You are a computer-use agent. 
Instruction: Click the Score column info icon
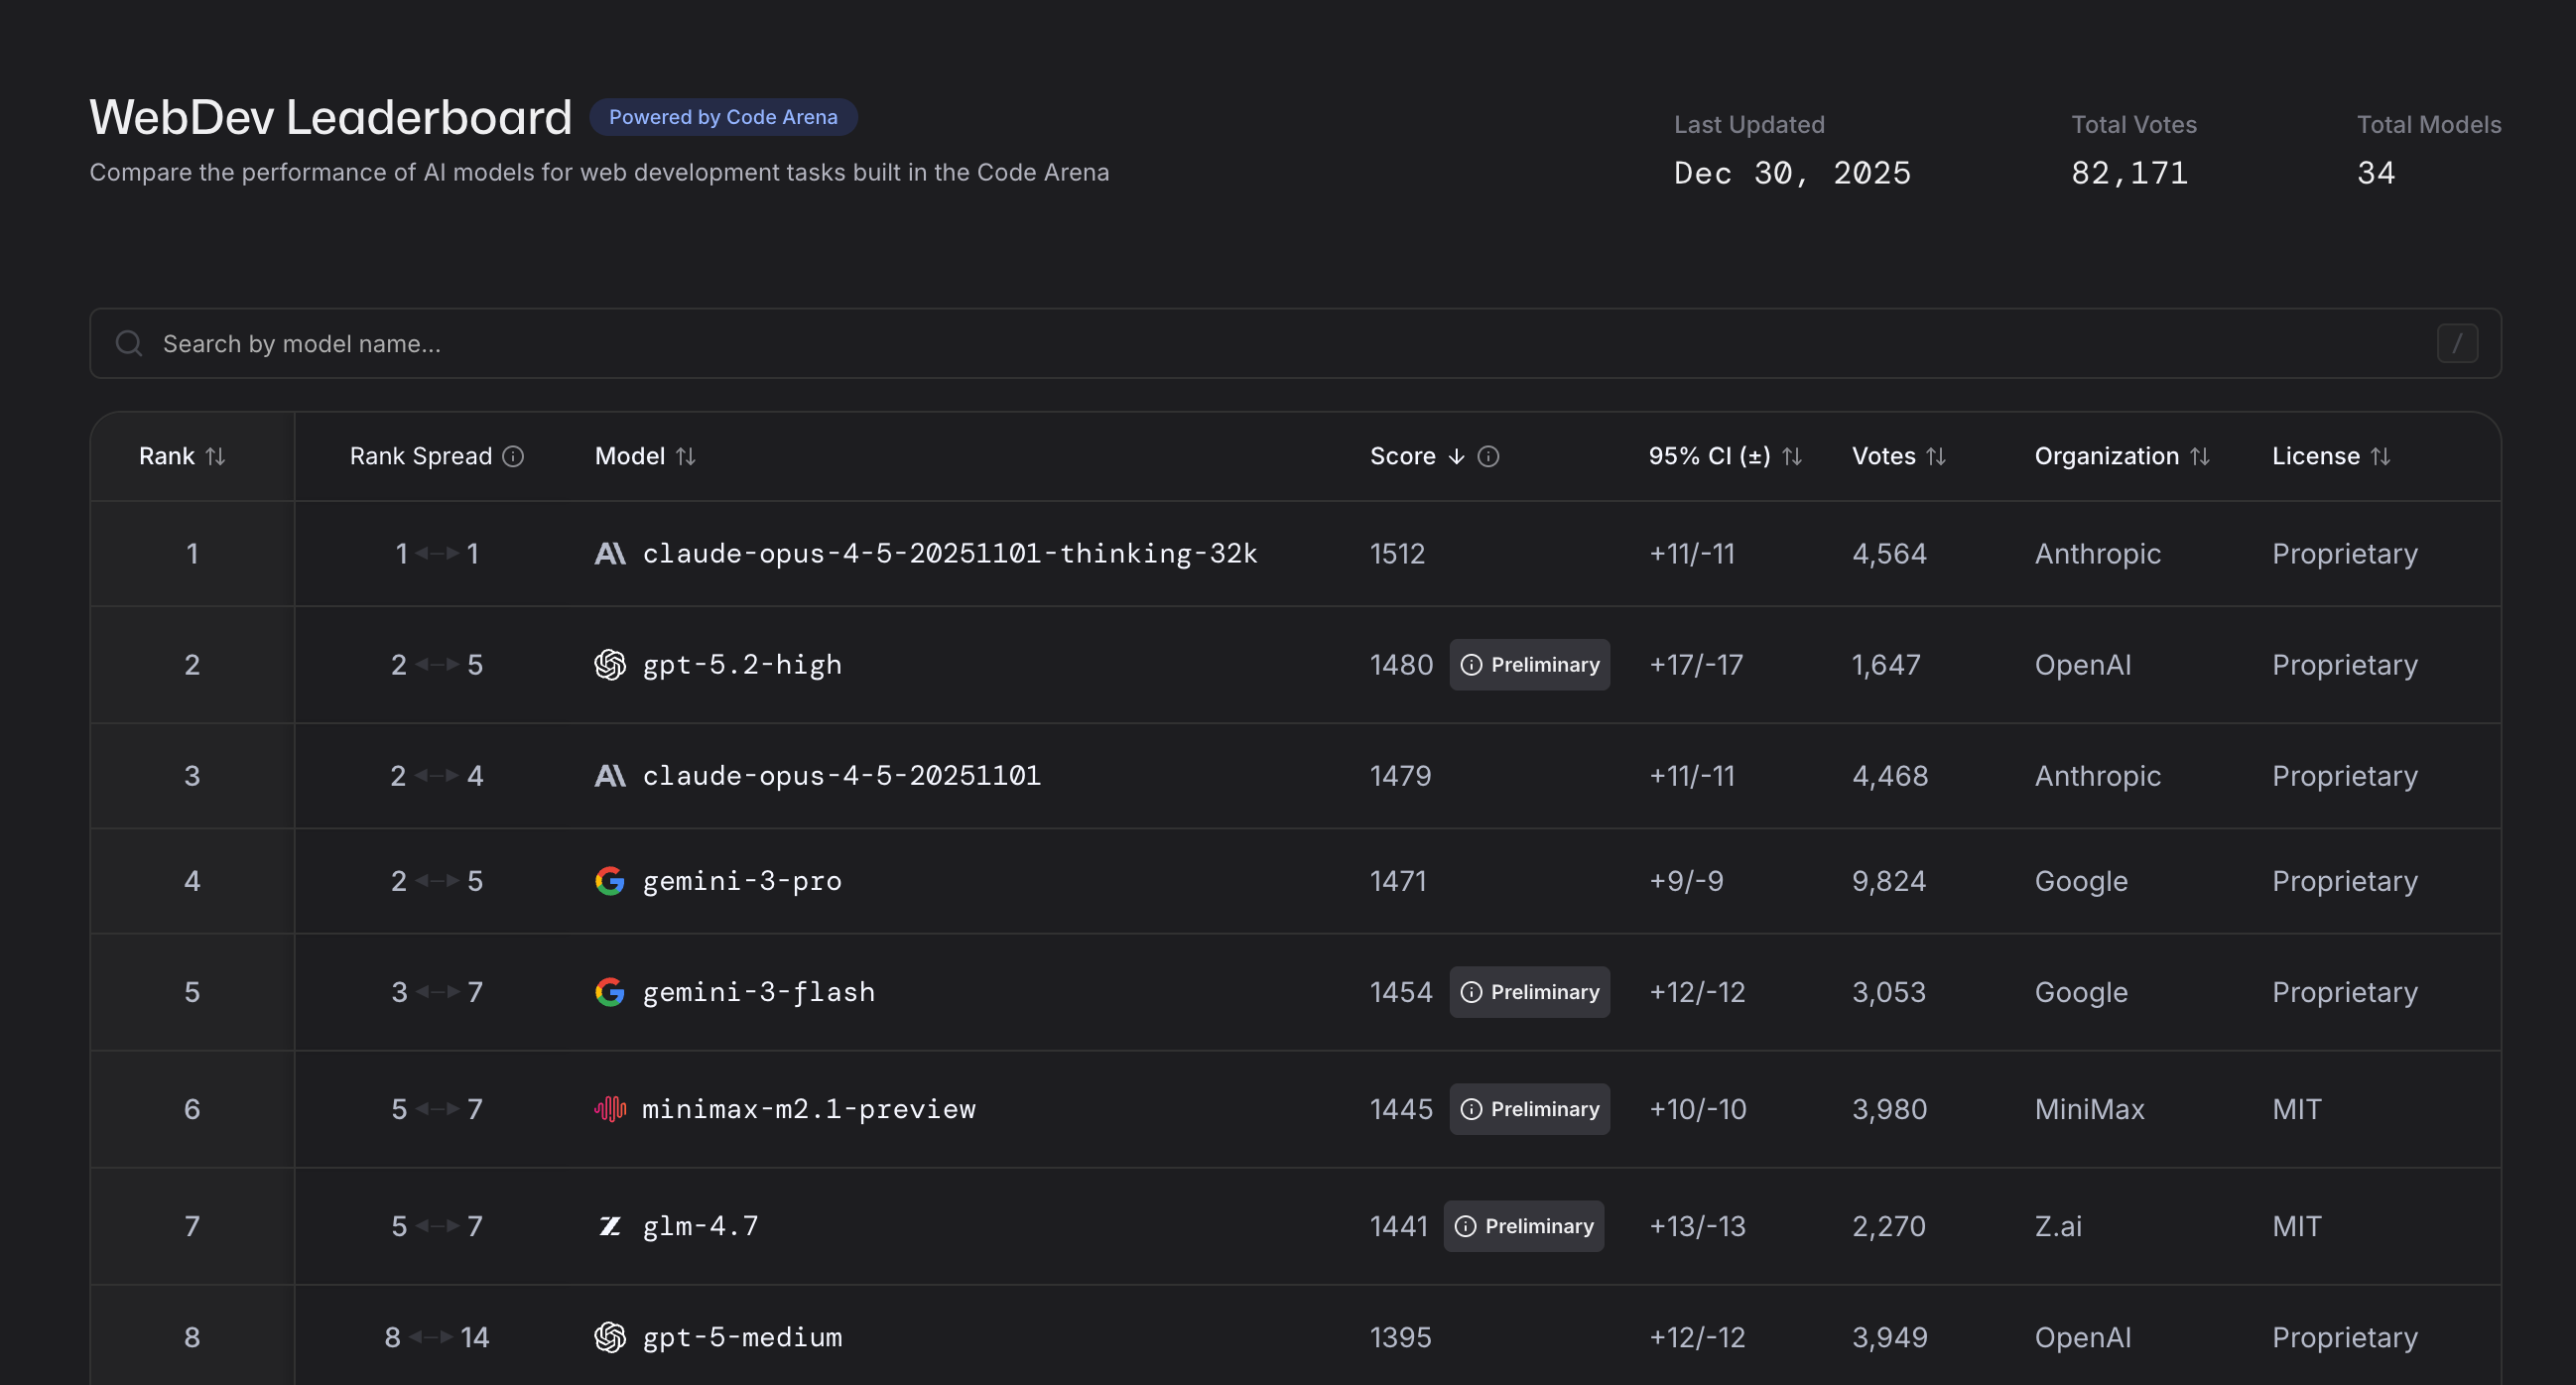[1488, 456]
